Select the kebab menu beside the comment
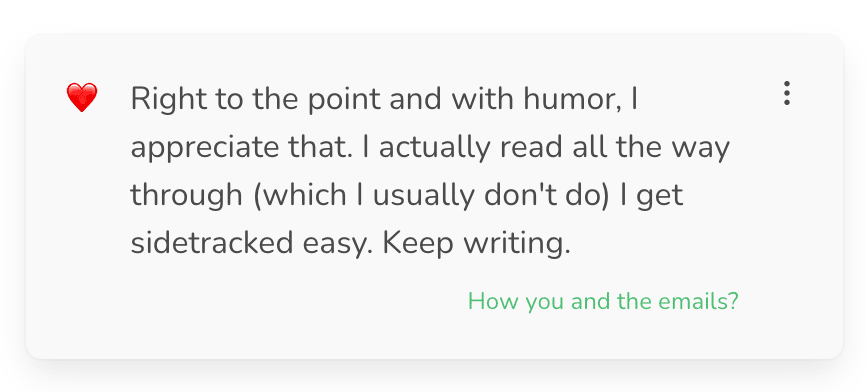Viewport: 866px width, 392px height. [786, 93]
